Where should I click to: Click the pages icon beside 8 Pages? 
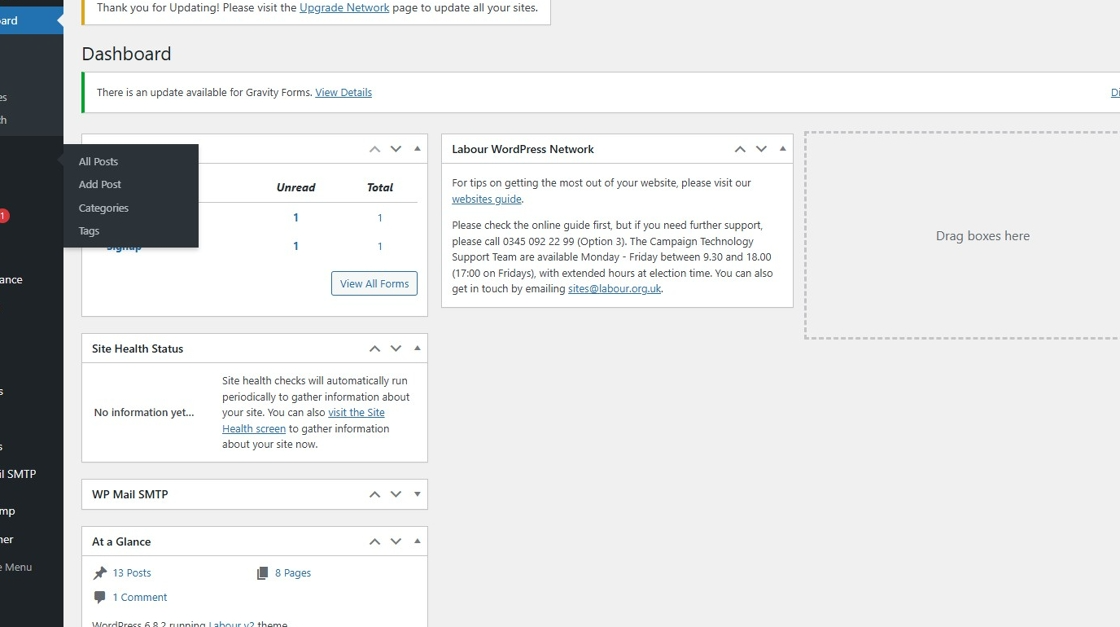262,573
